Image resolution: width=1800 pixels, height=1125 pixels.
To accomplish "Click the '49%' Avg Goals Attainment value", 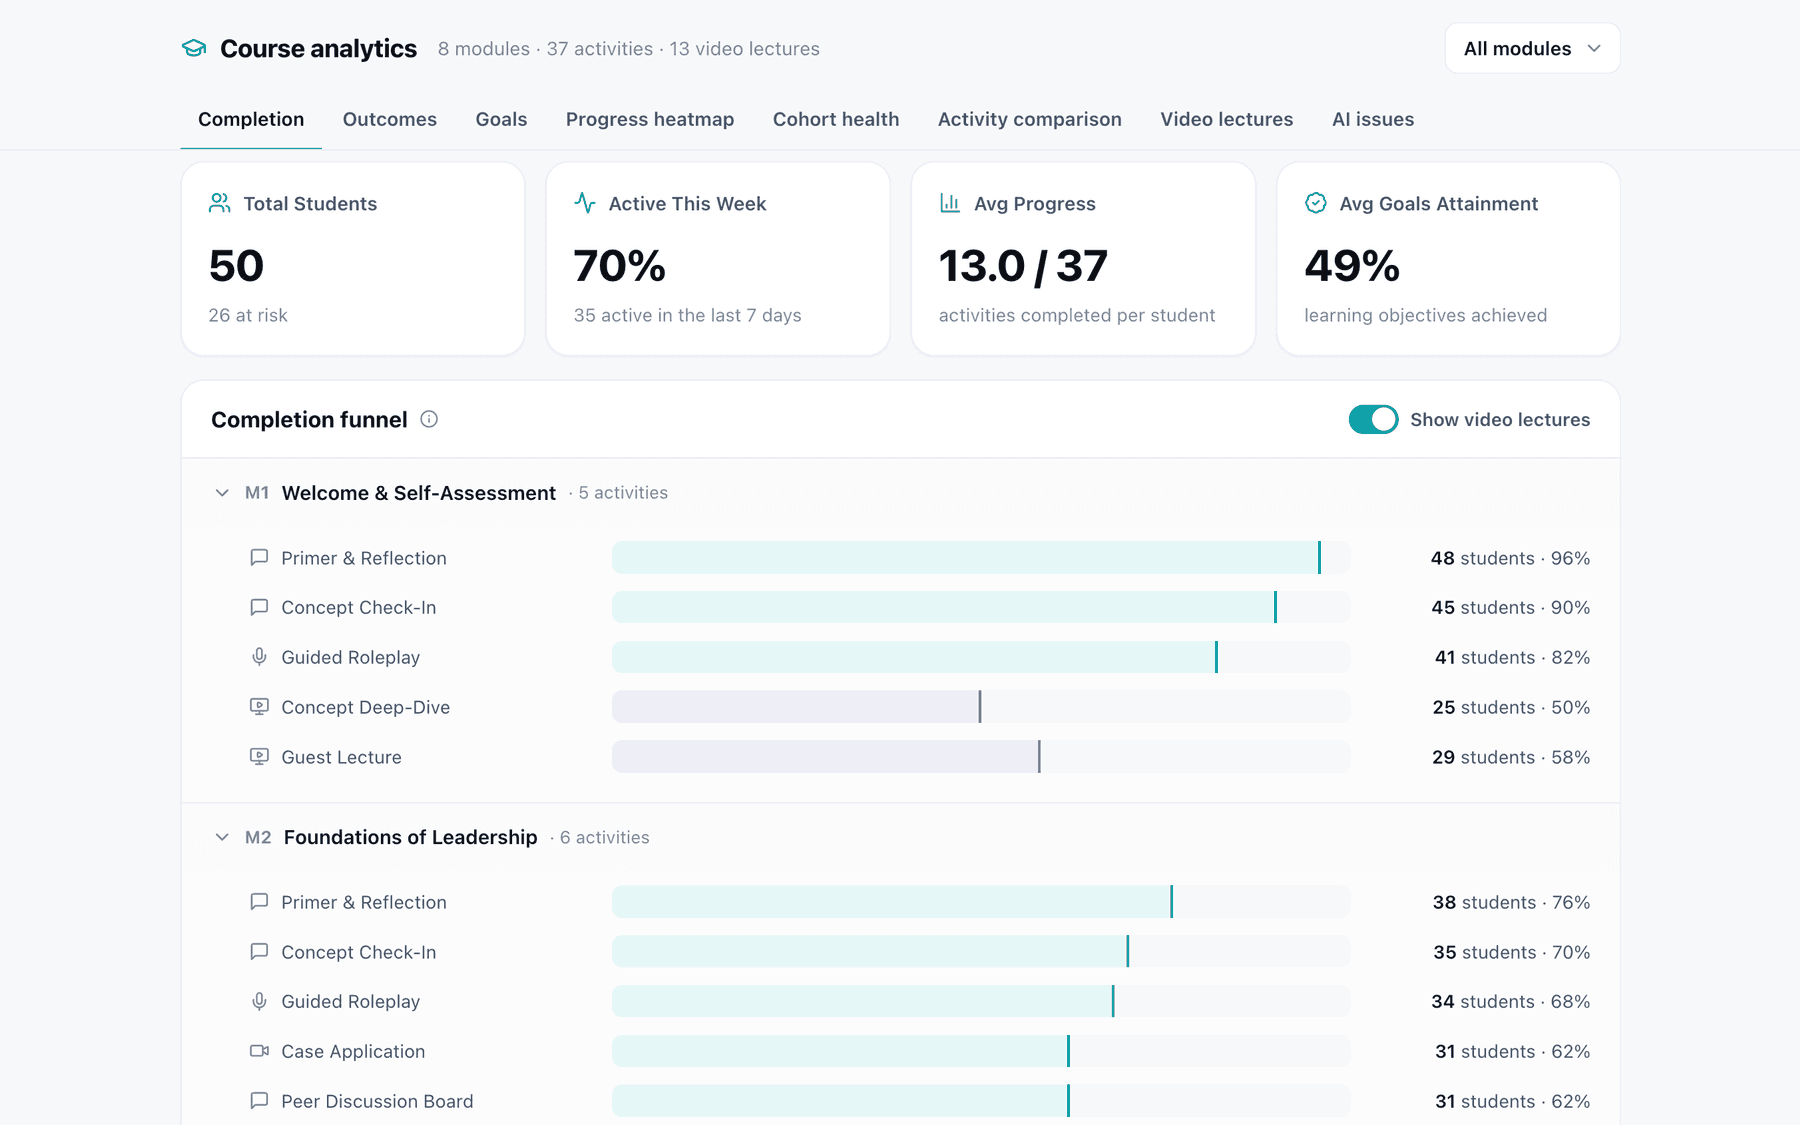I will (1352, 266).
